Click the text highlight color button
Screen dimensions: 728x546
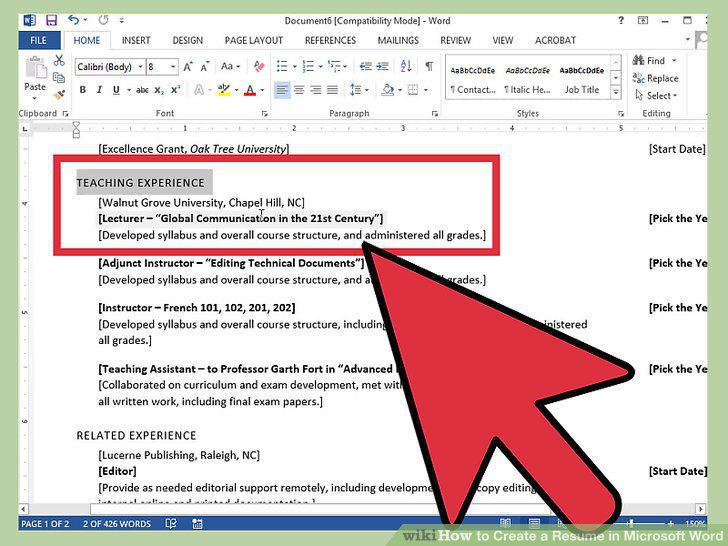tap(224, 90)
